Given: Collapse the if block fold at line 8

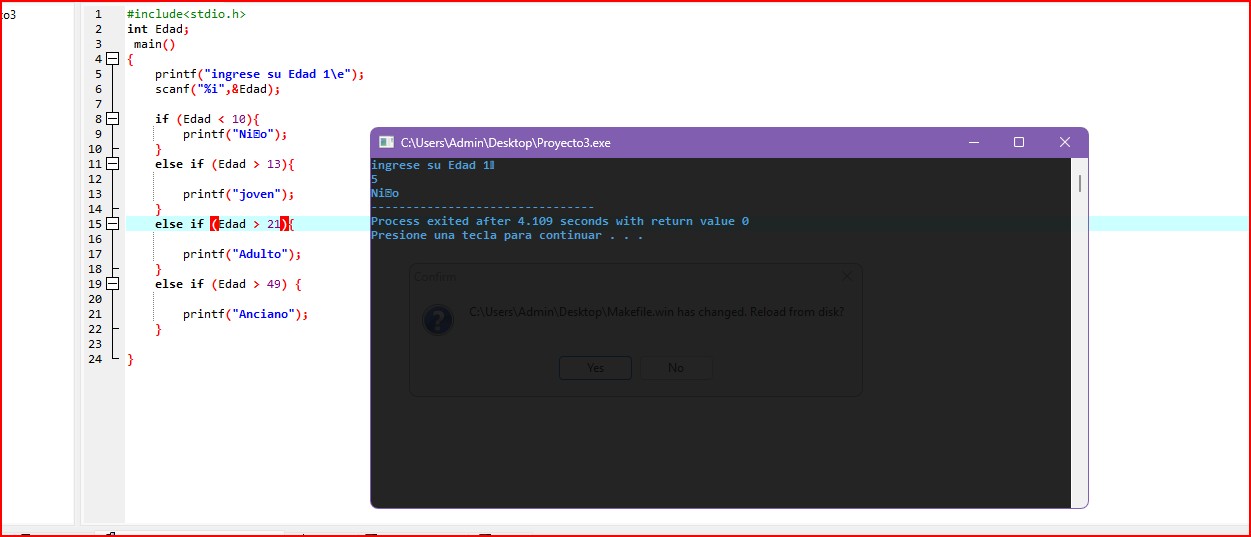Looking at the screenshot, I should click(113, 119).
